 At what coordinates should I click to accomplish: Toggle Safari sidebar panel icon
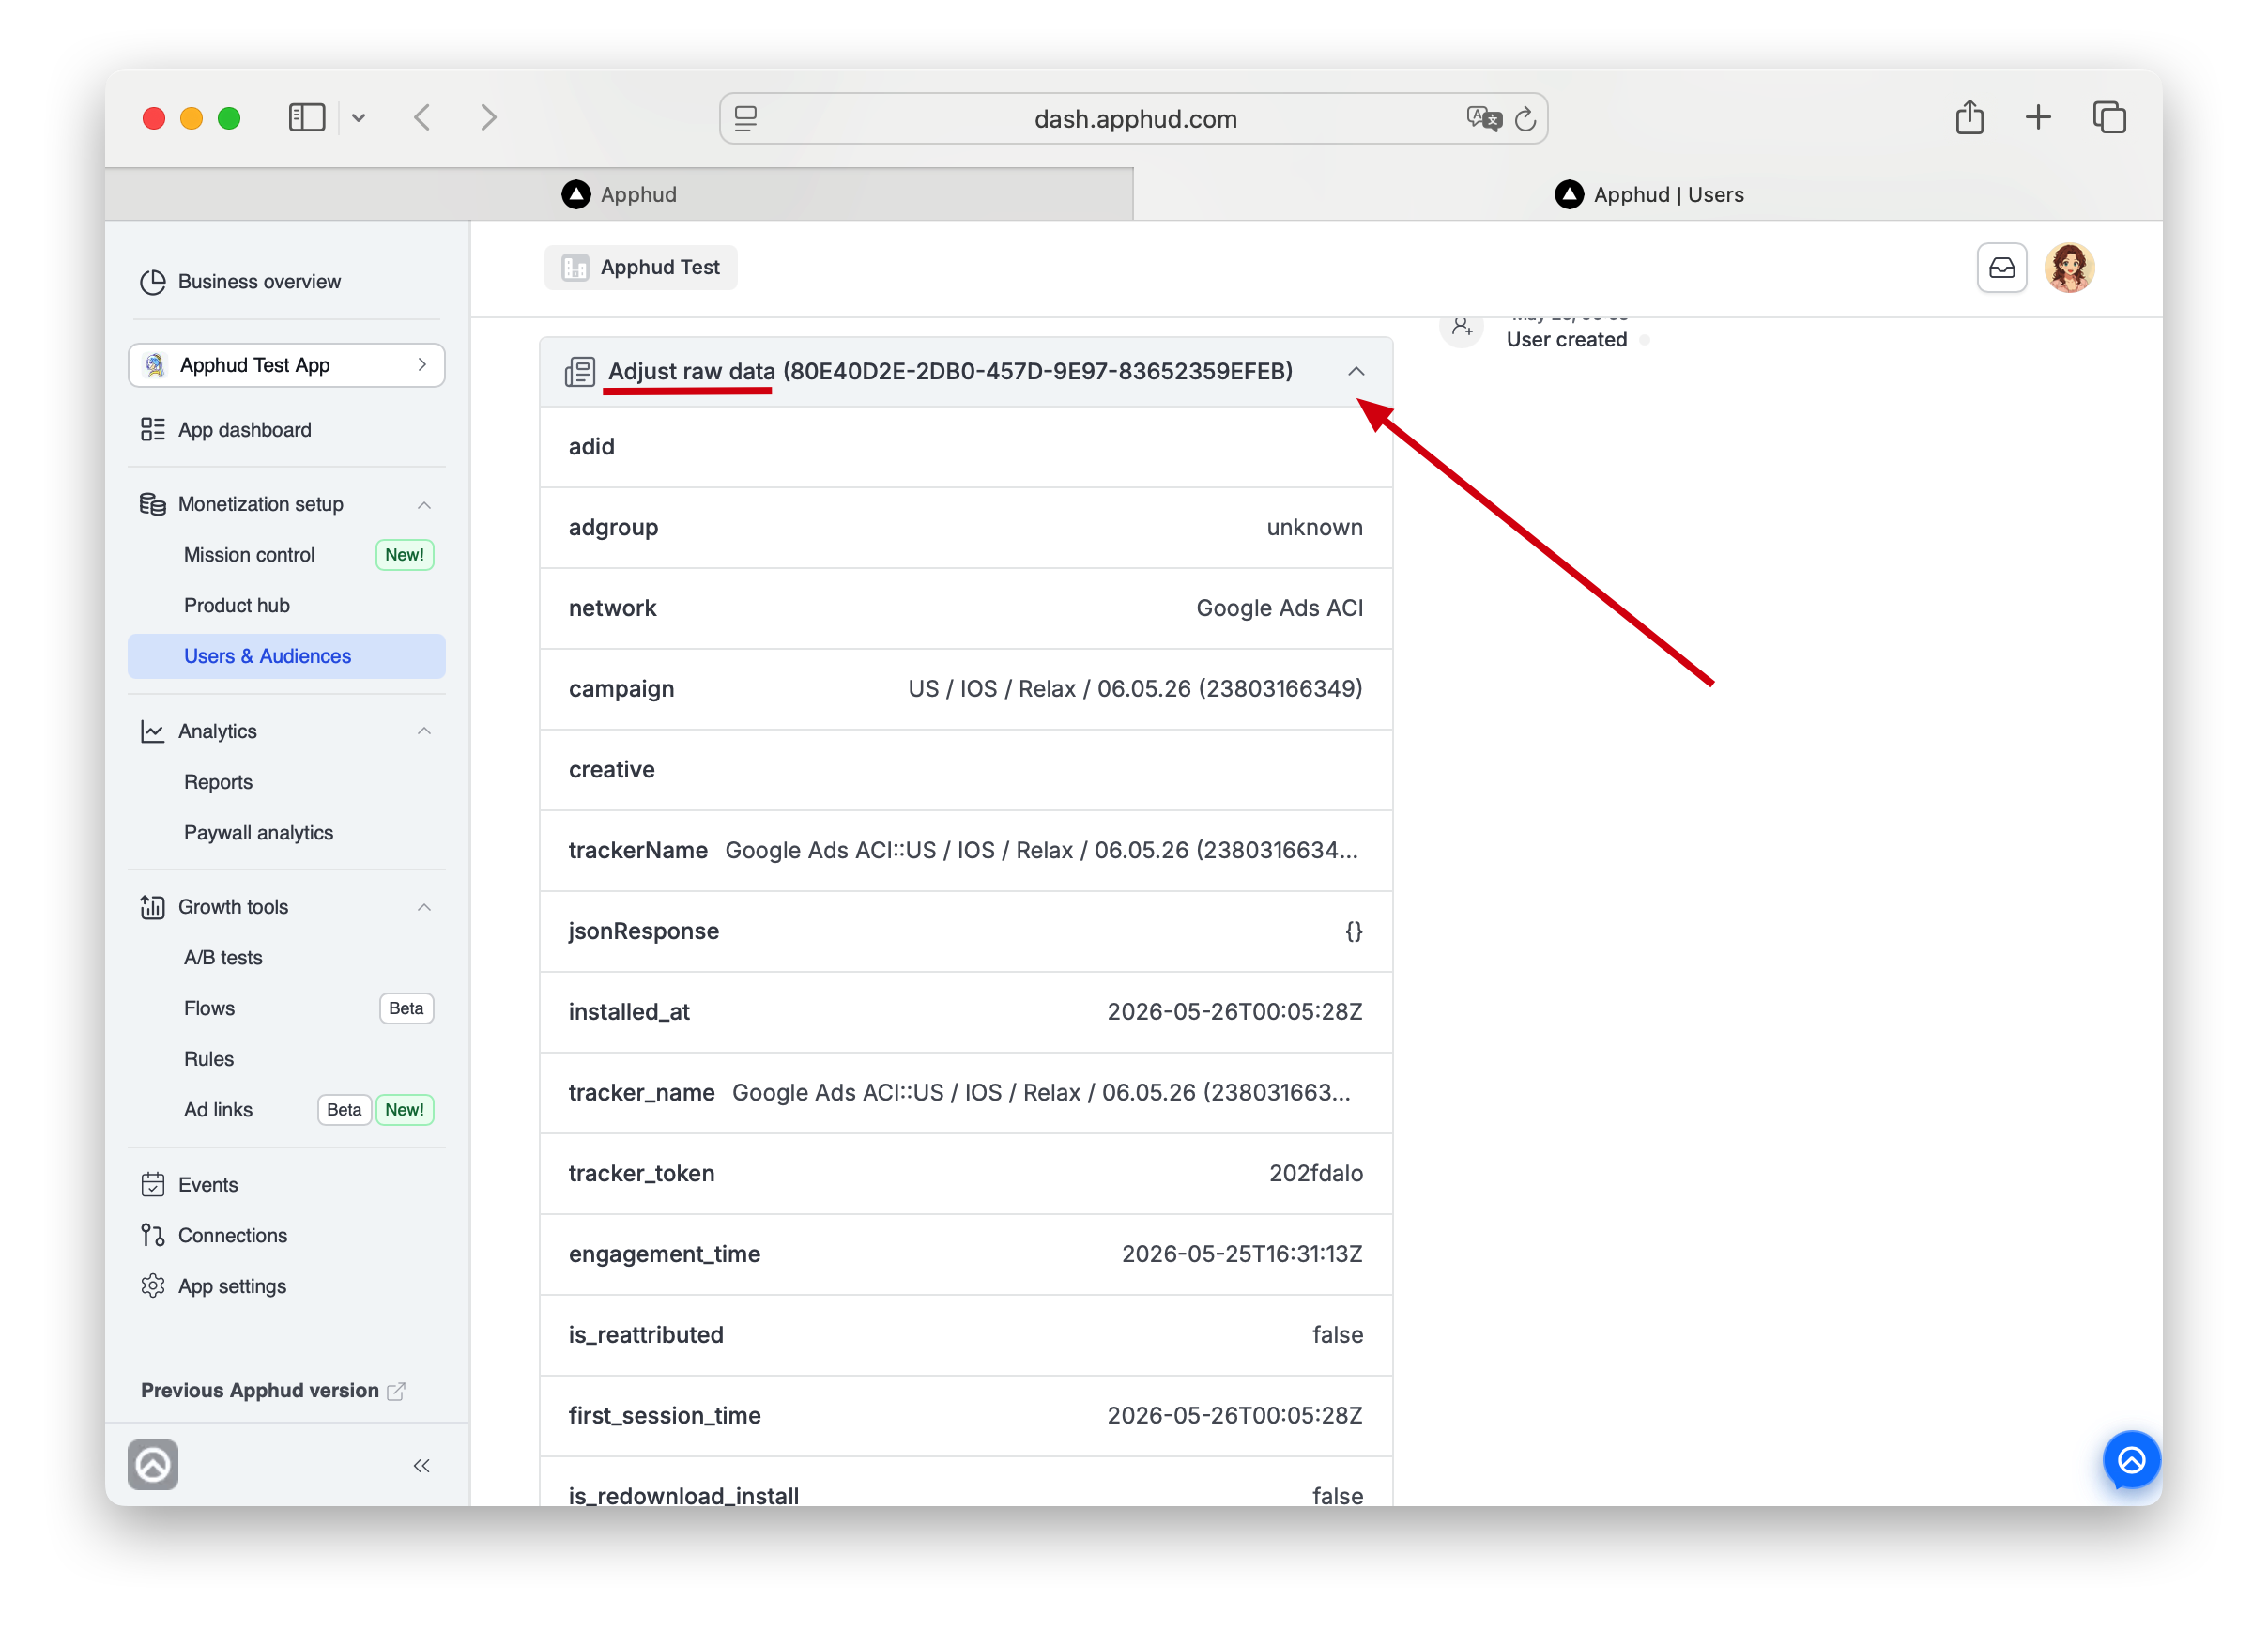pyautogui.click(x=307, y=118)
